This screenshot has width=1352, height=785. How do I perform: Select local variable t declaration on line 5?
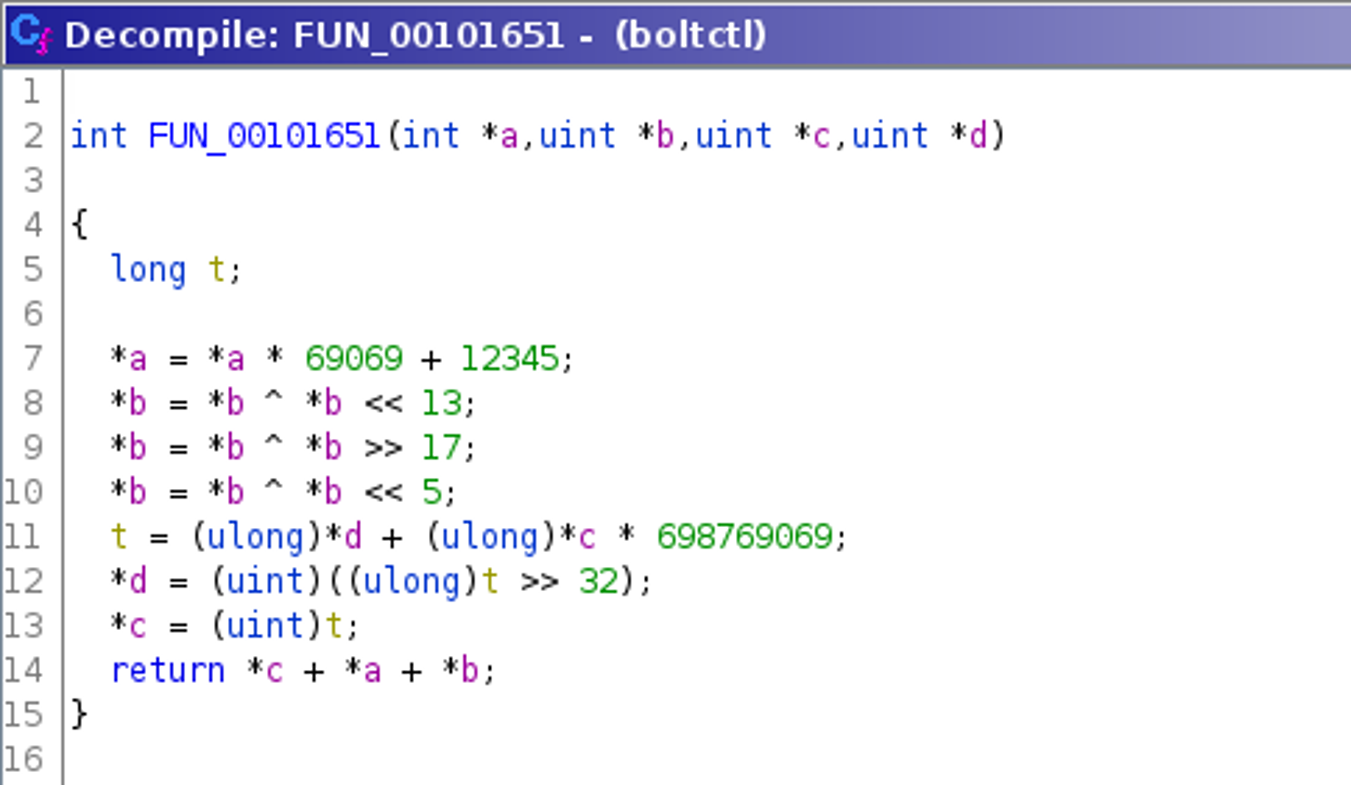point(216,270)
